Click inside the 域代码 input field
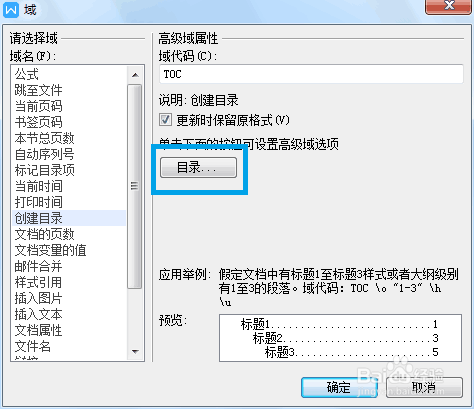The height and width of the screenshot is (409, 474). [x=311, y=74]
